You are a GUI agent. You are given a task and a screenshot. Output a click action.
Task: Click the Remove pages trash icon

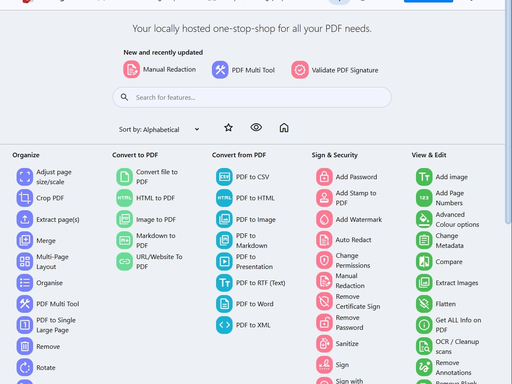[25, 346]
